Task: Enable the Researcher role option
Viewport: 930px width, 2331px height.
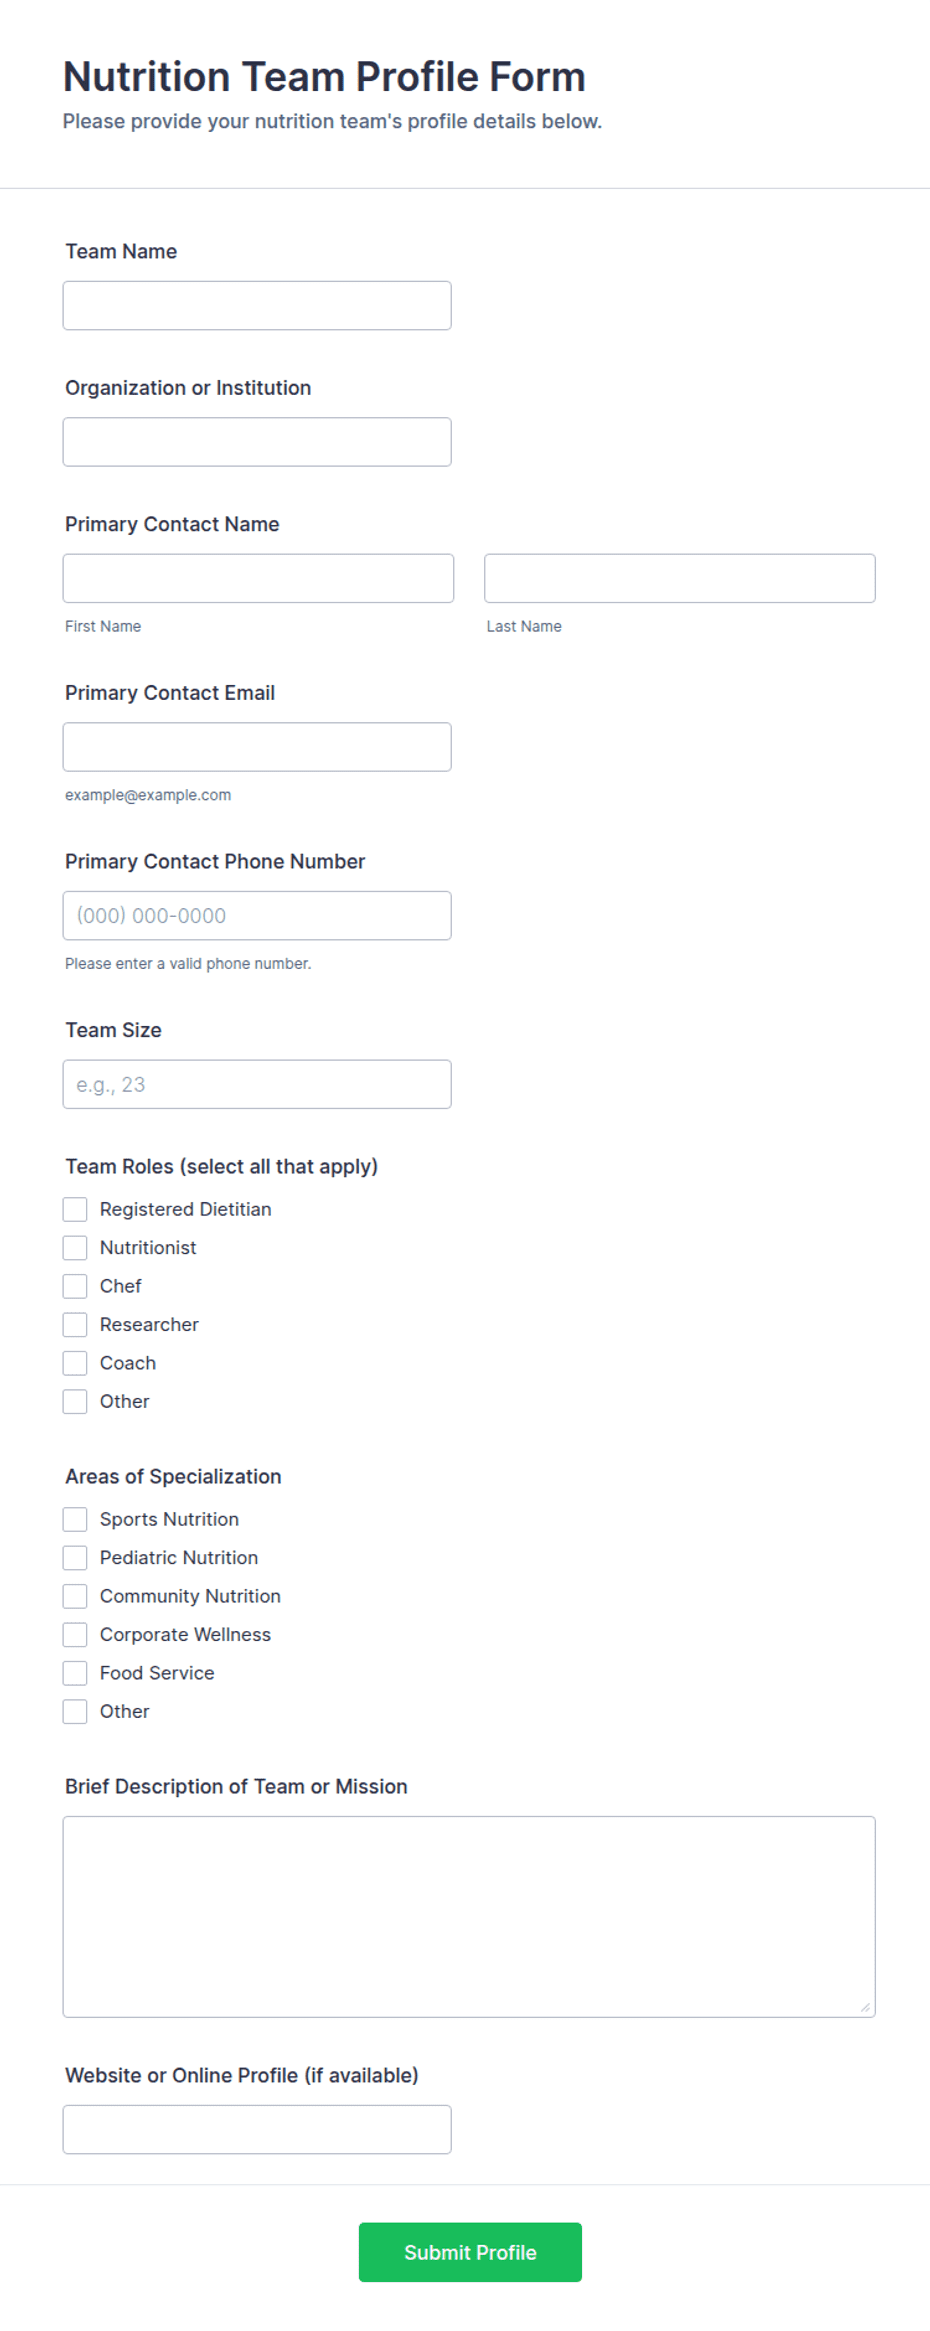Action: tap(75, 1325)
